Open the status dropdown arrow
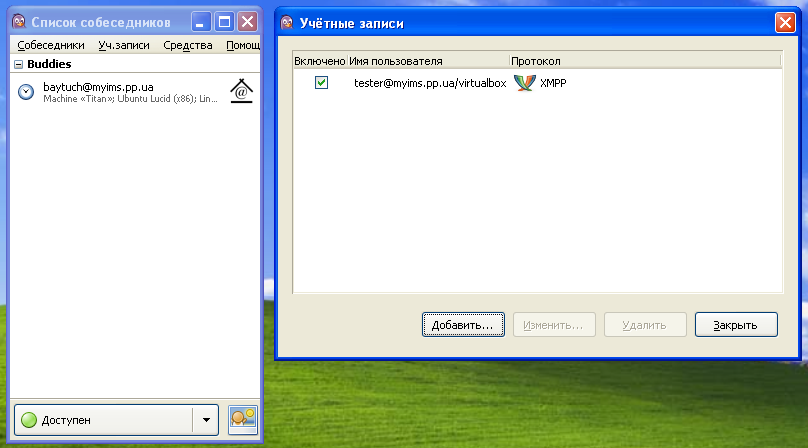Screen dimensions: 808x448 [x=206, y=420]
